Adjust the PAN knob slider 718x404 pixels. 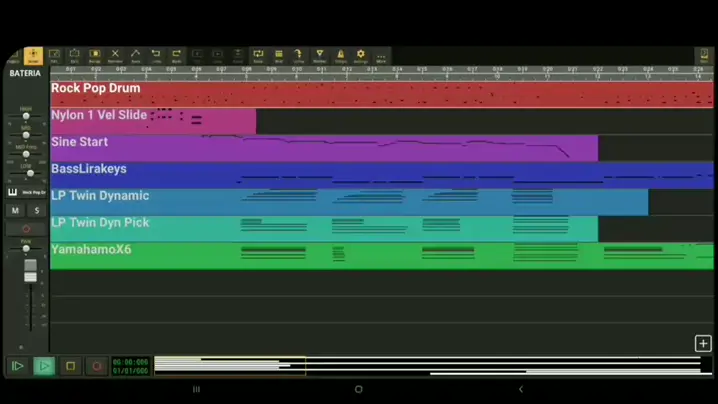[x=26, y=248]
